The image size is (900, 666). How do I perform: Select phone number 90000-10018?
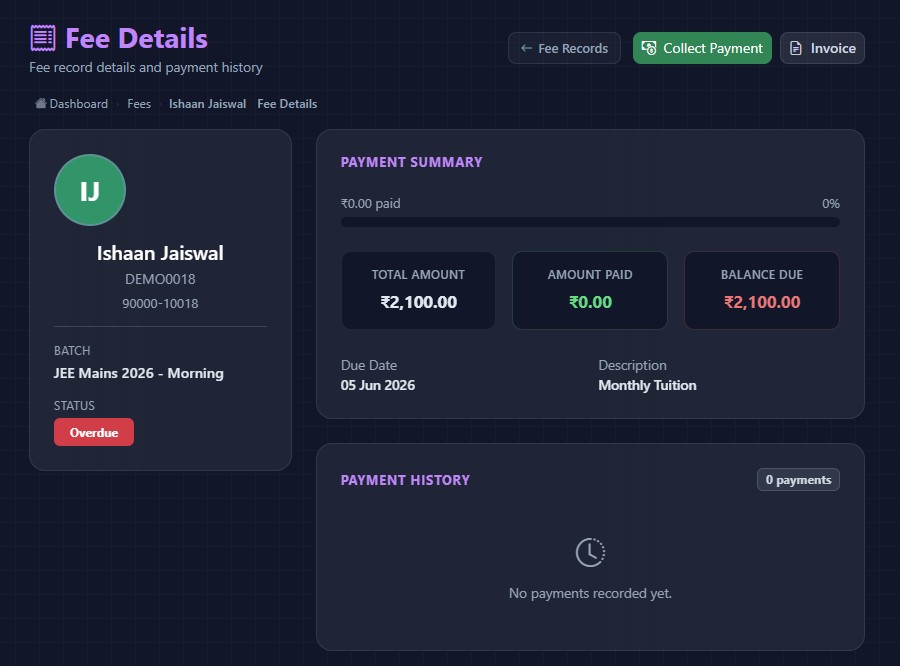pyautogui.click(x=160, y=304)
